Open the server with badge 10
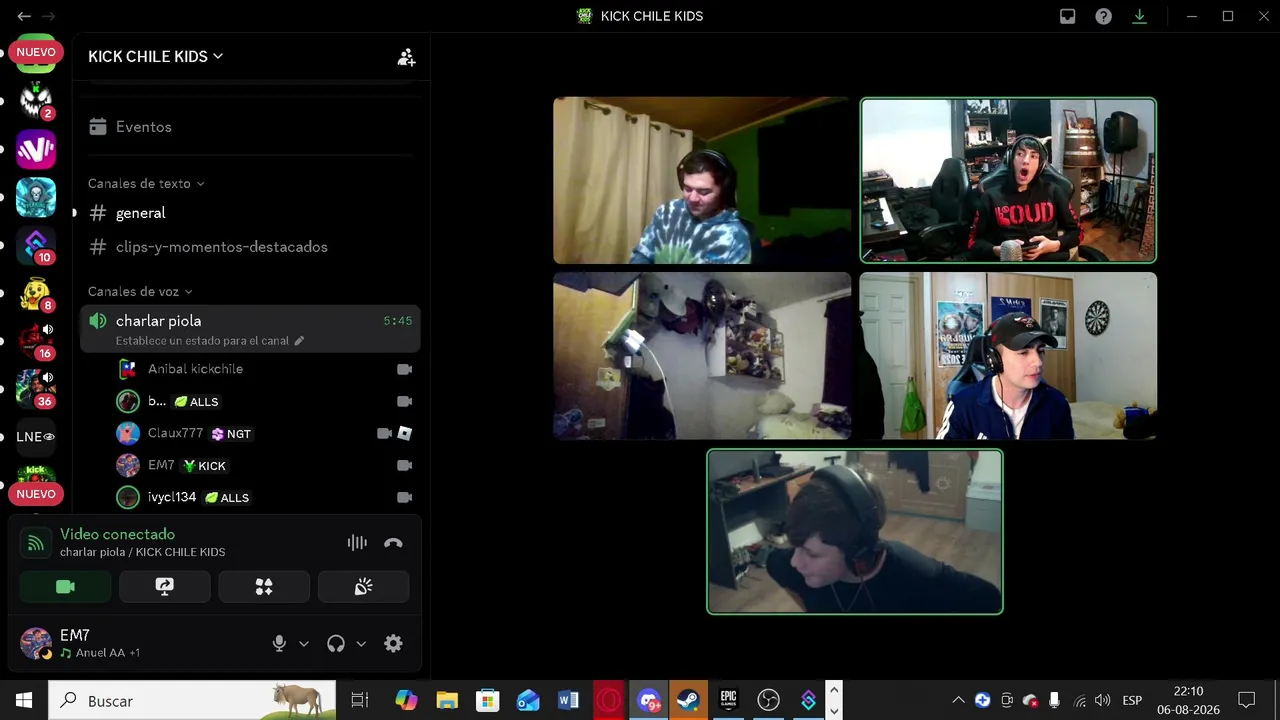The image size is (1280, 720). (x=36, y=245)
